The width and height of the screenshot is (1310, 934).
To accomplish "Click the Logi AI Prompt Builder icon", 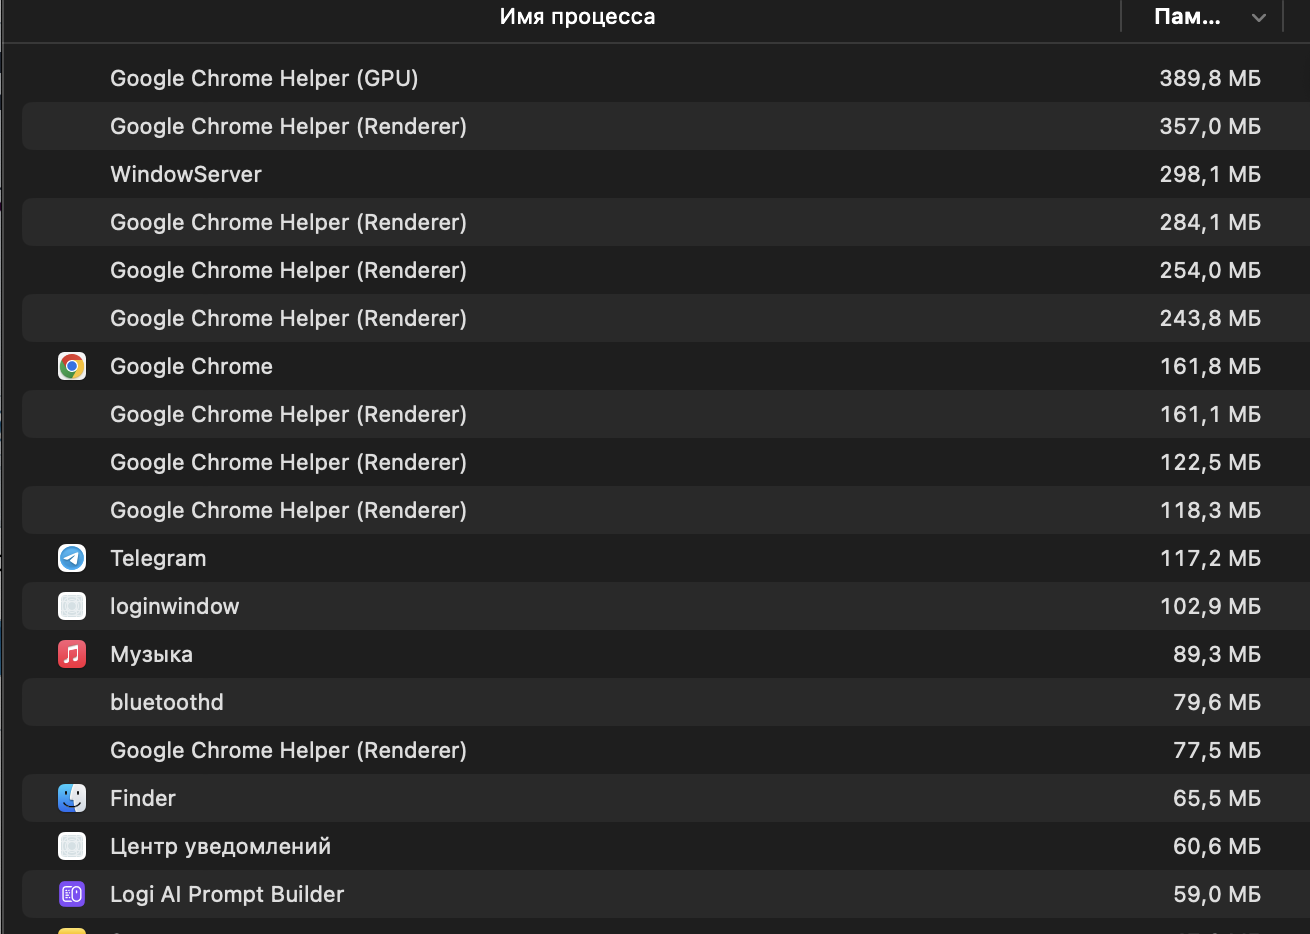I will (x=72, y=894).
